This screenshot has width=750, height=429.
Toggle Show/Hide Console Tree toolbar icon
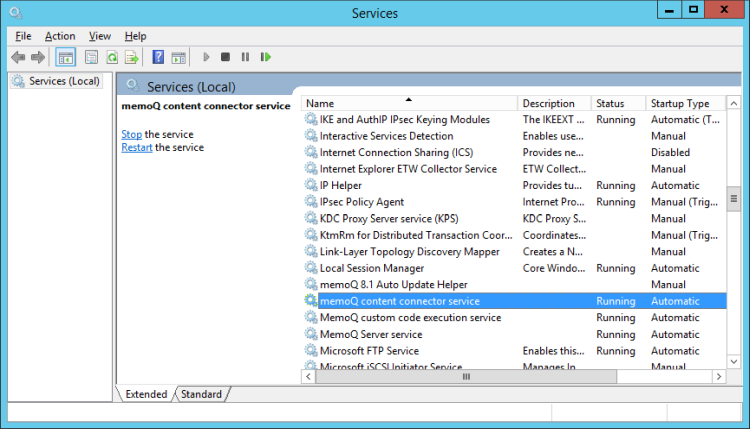[x=66, y=57]
